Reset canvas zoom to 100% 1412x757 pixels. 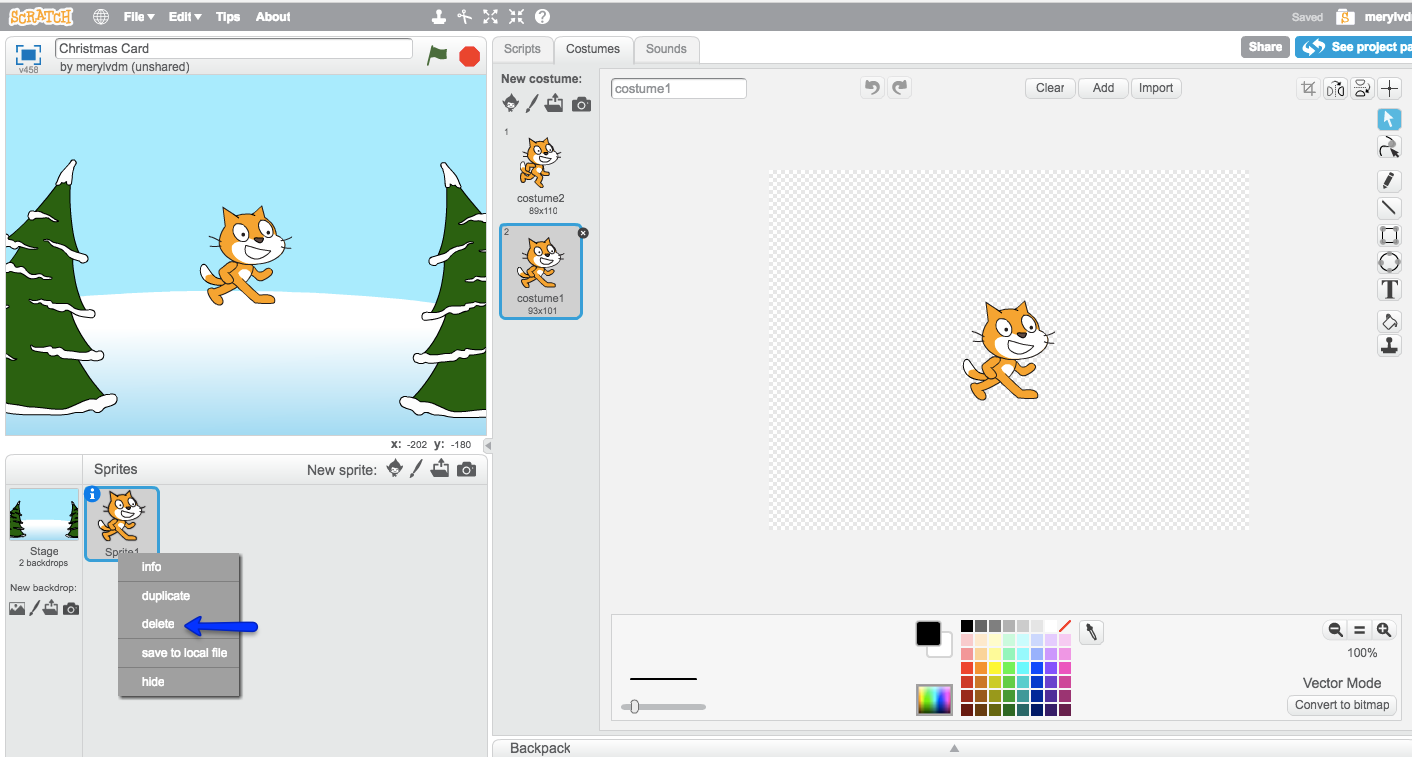coord(1359,630)
